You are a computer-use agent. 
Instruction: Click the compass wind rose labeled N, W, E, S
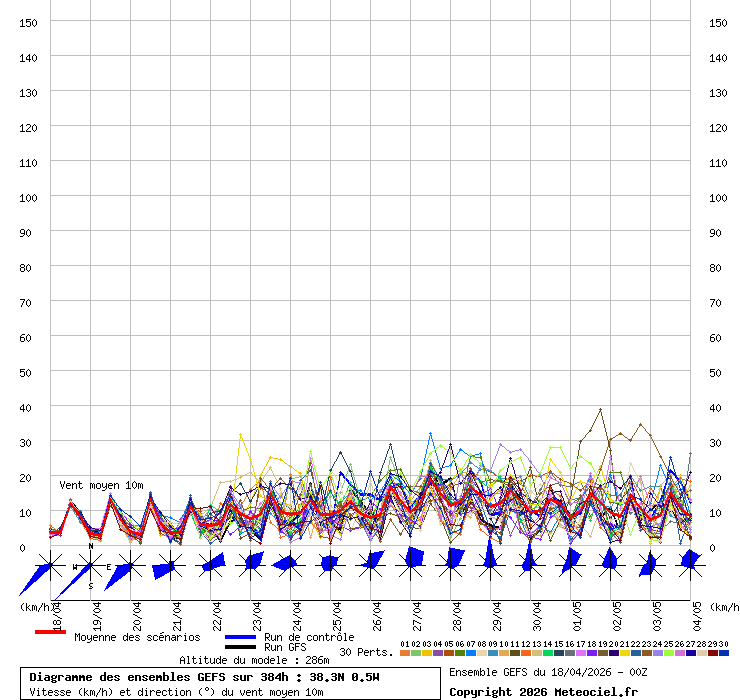click(x=91, y=567)
